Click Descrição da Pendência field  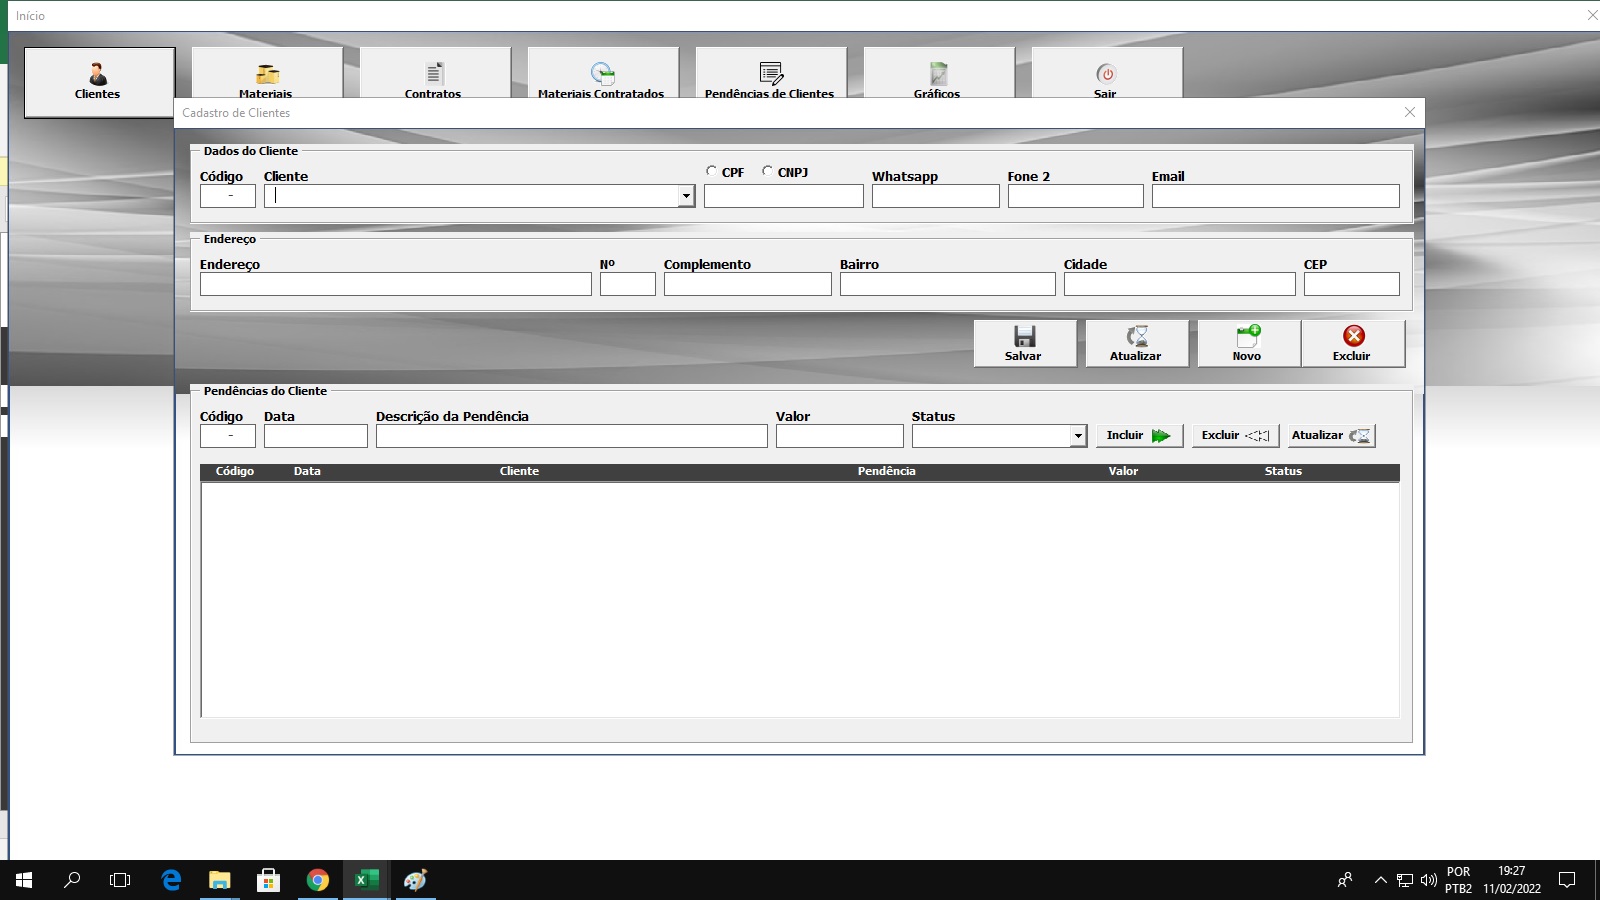click(x=571, y=436)
